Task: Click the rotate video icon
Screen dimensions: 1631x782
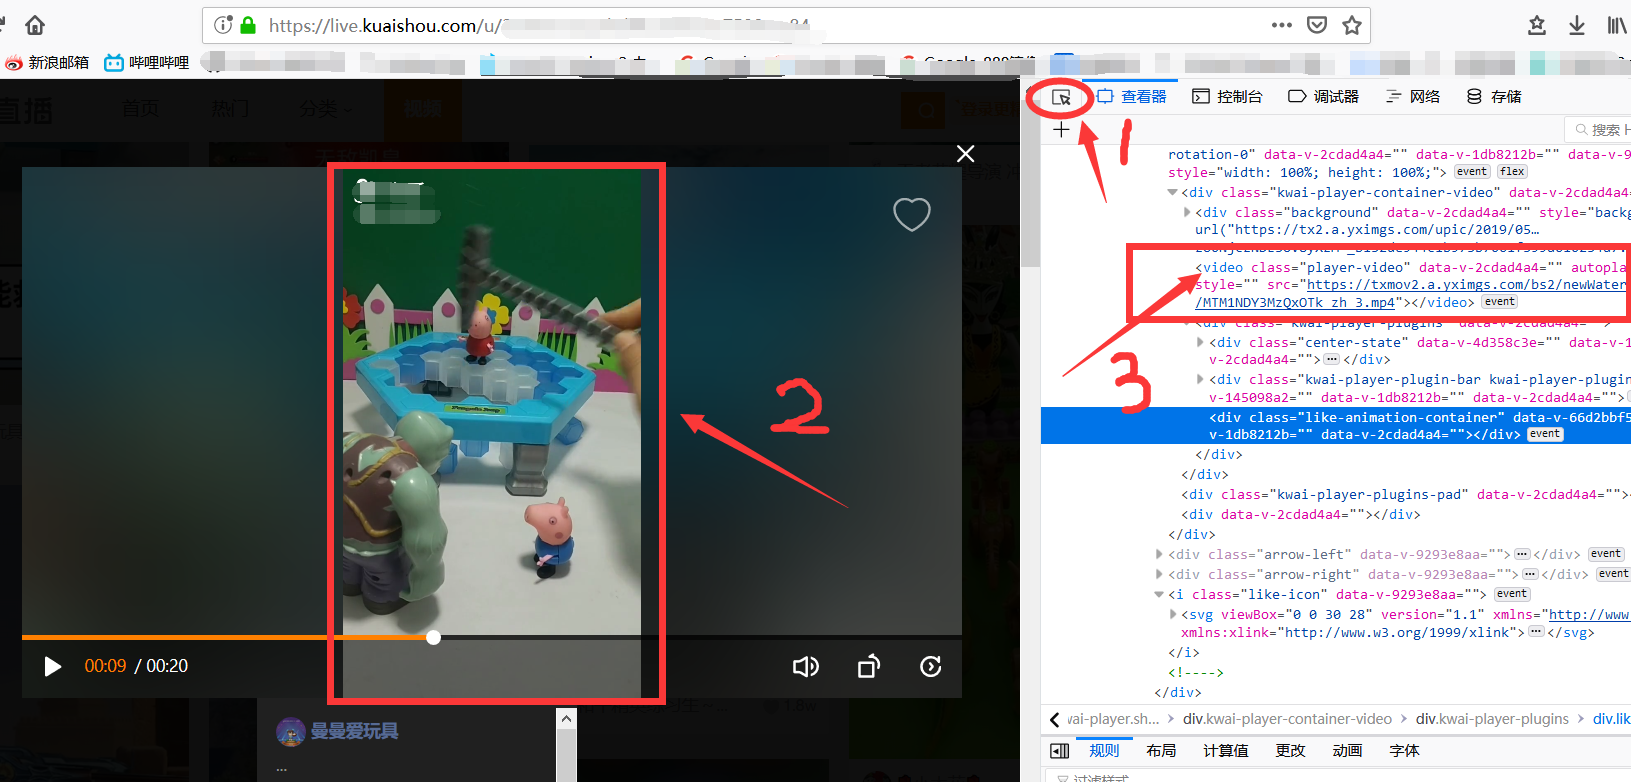Action: click(x=869, y=666)
